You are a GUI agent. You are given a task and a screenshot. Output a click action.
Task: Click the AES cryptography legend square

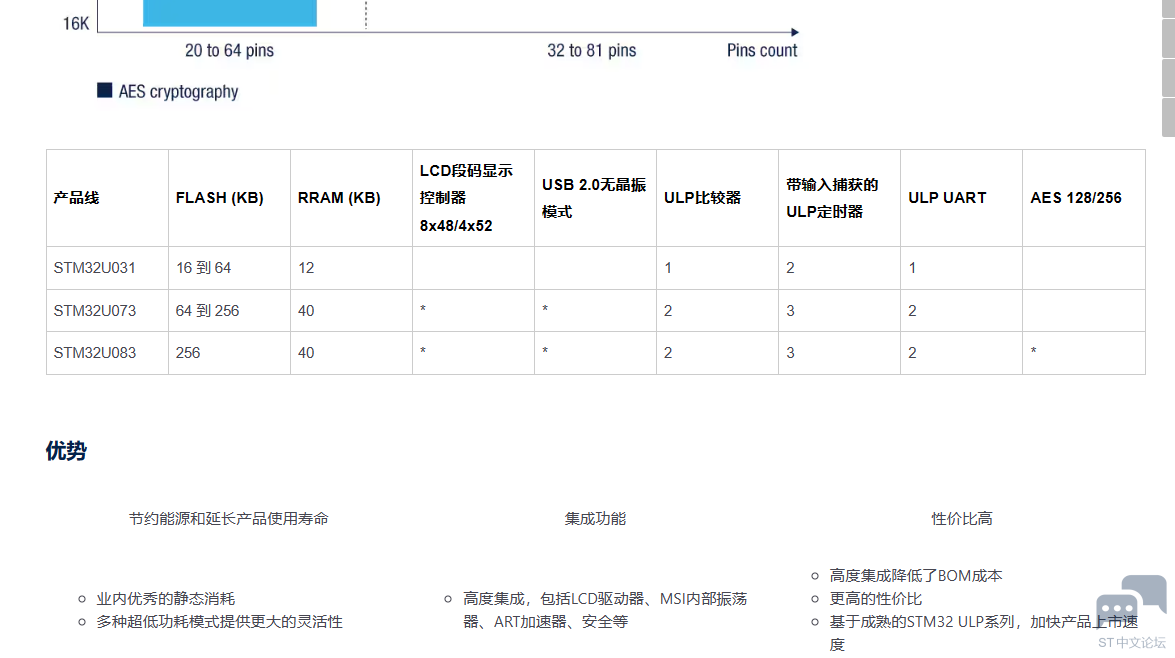104,91
